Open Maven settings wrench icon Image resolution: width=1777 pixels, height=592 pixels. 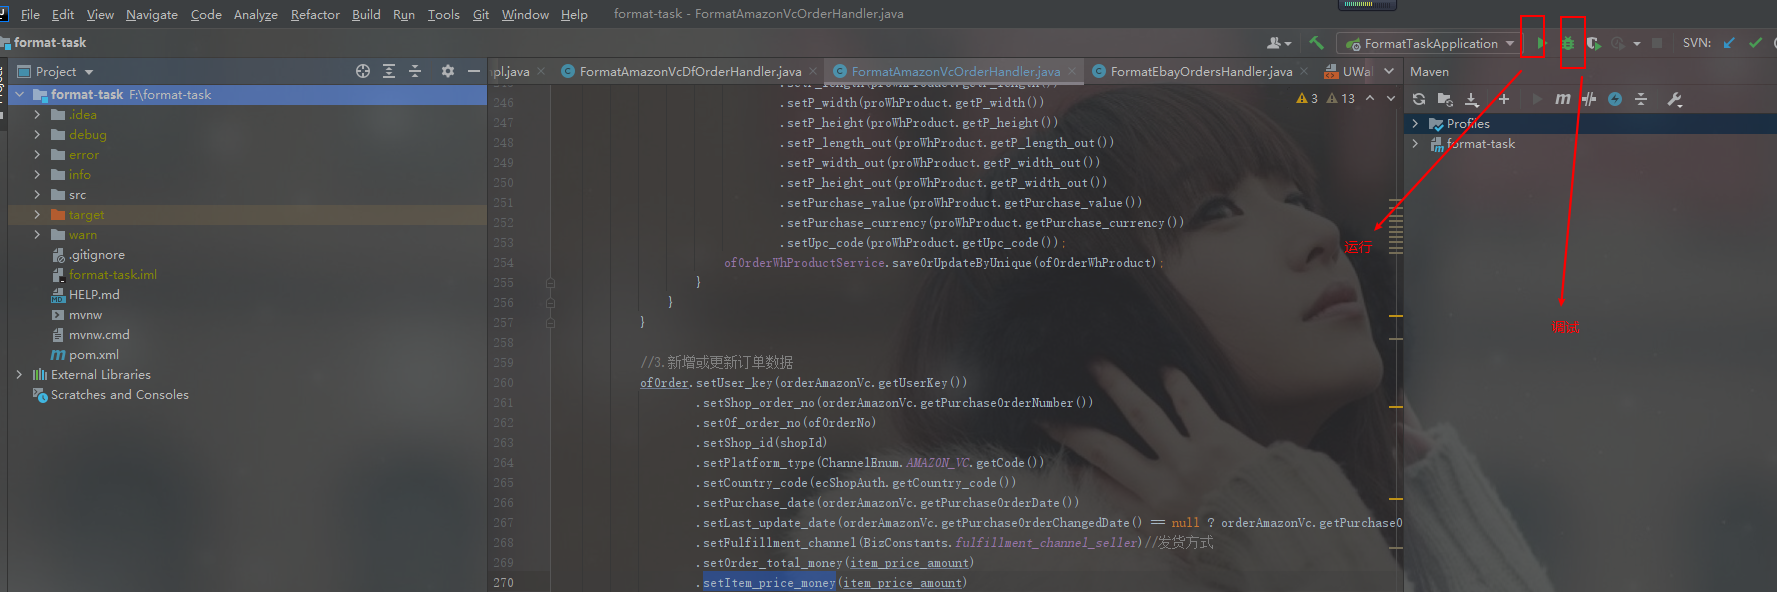1674,99
